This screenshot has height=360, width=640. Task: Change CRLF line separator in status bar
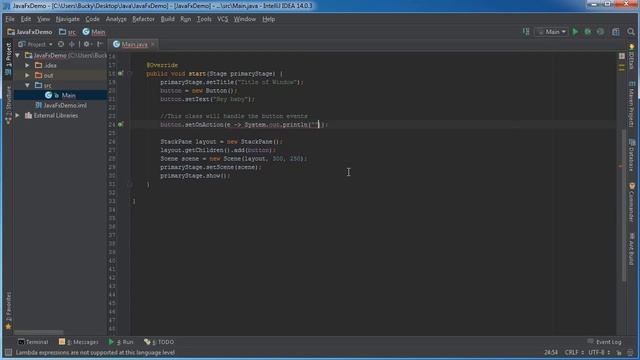click(x=573, y=352)
